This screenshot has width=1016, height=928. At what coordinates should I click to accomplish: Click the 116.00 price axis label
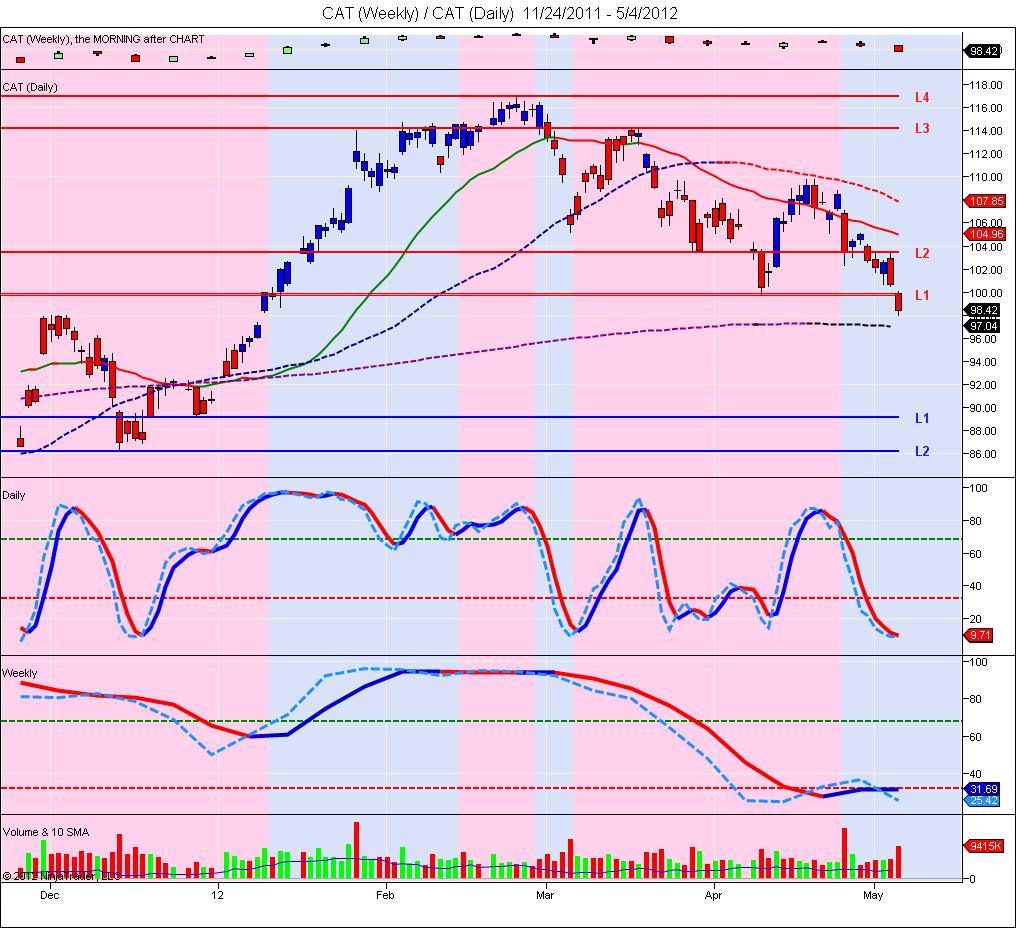tap(986, 108)
